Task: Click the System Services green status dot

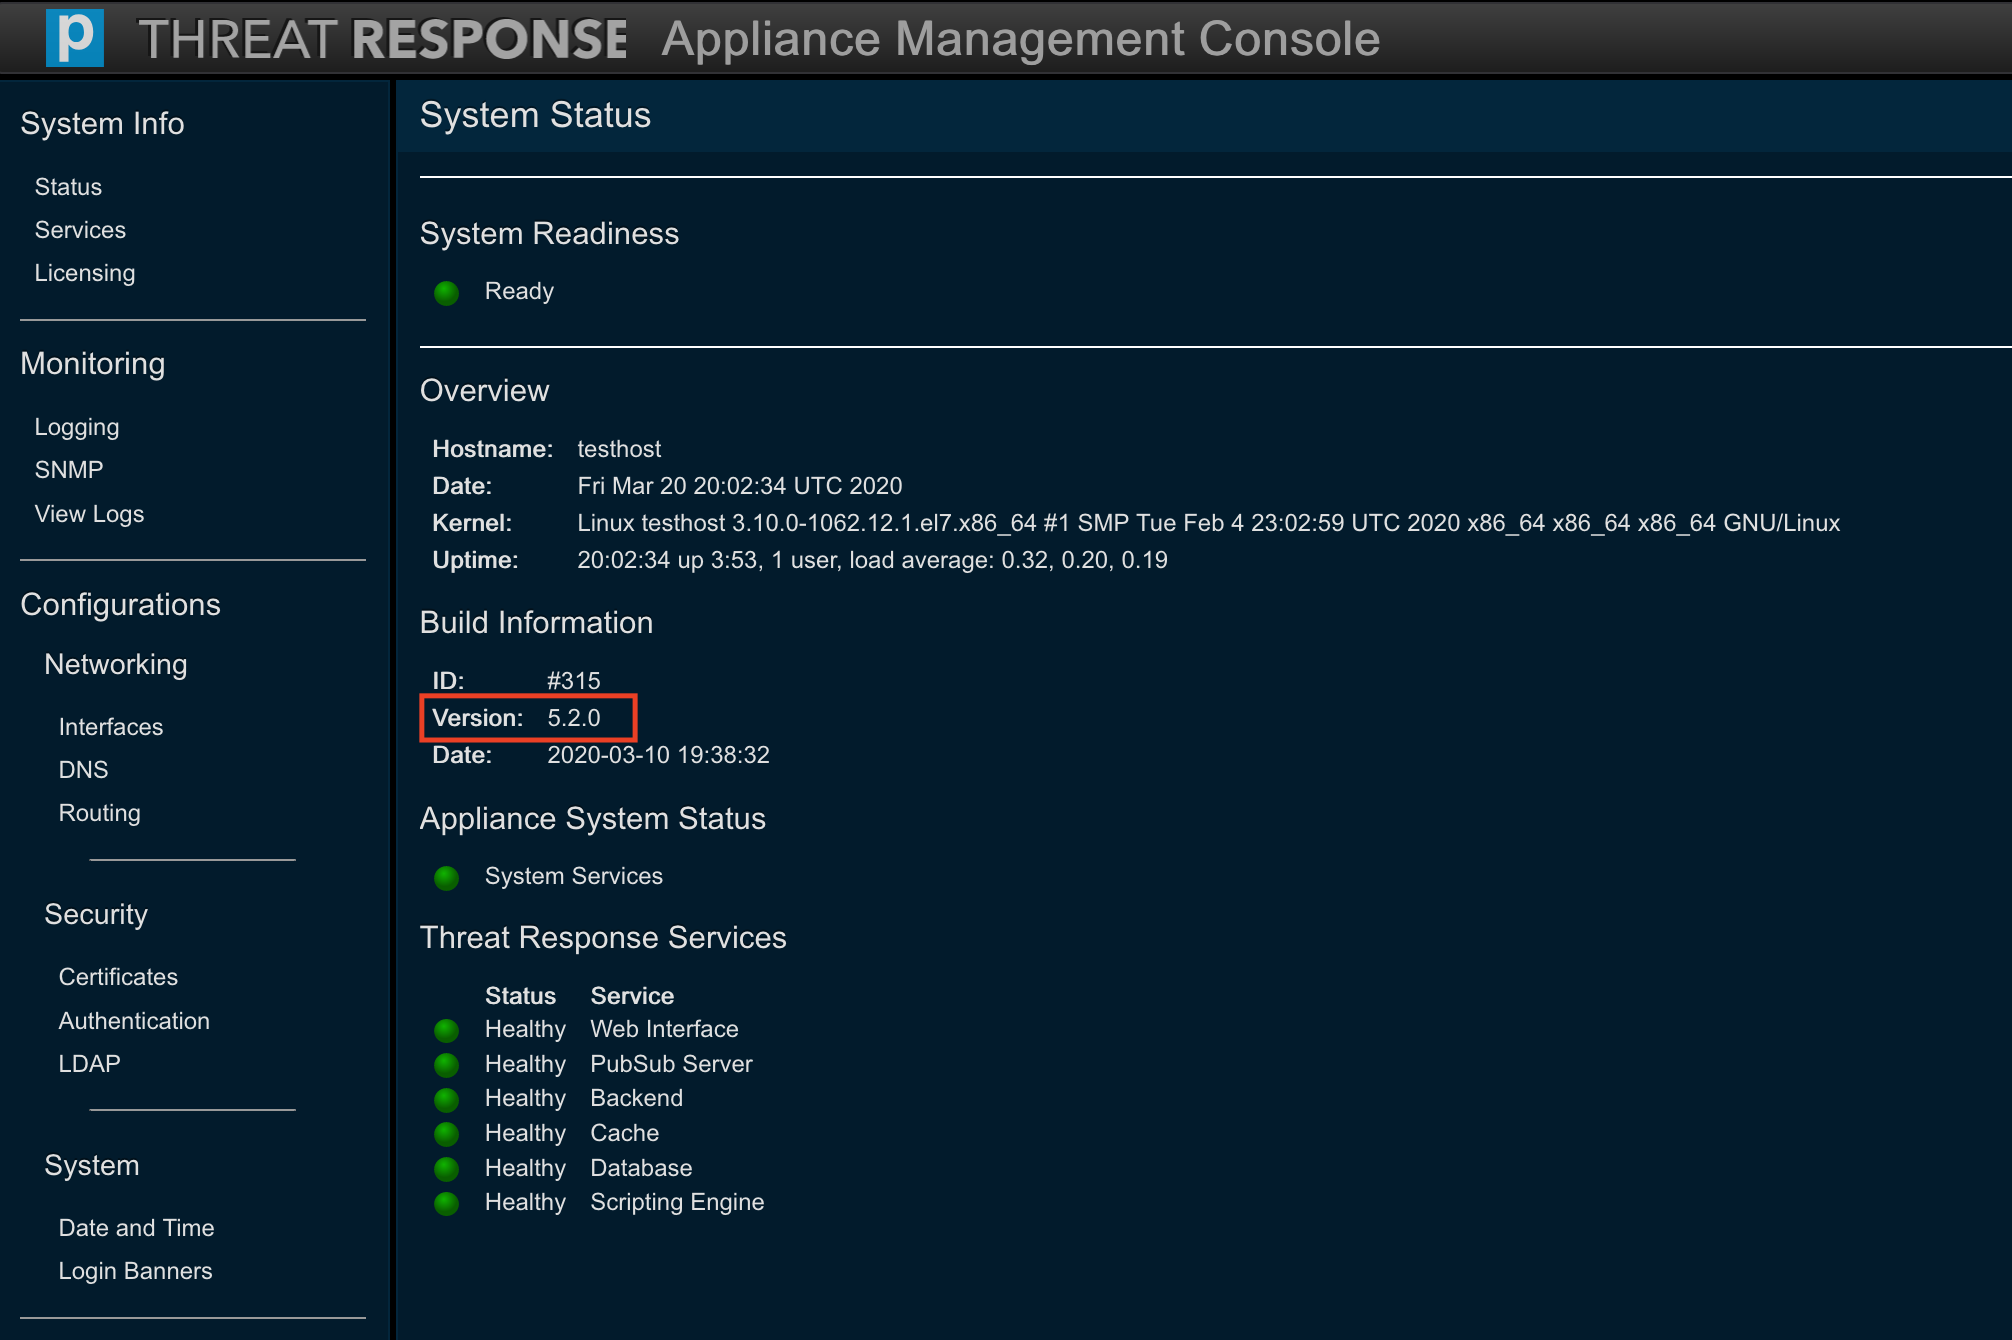Action: tap(446, 877)
